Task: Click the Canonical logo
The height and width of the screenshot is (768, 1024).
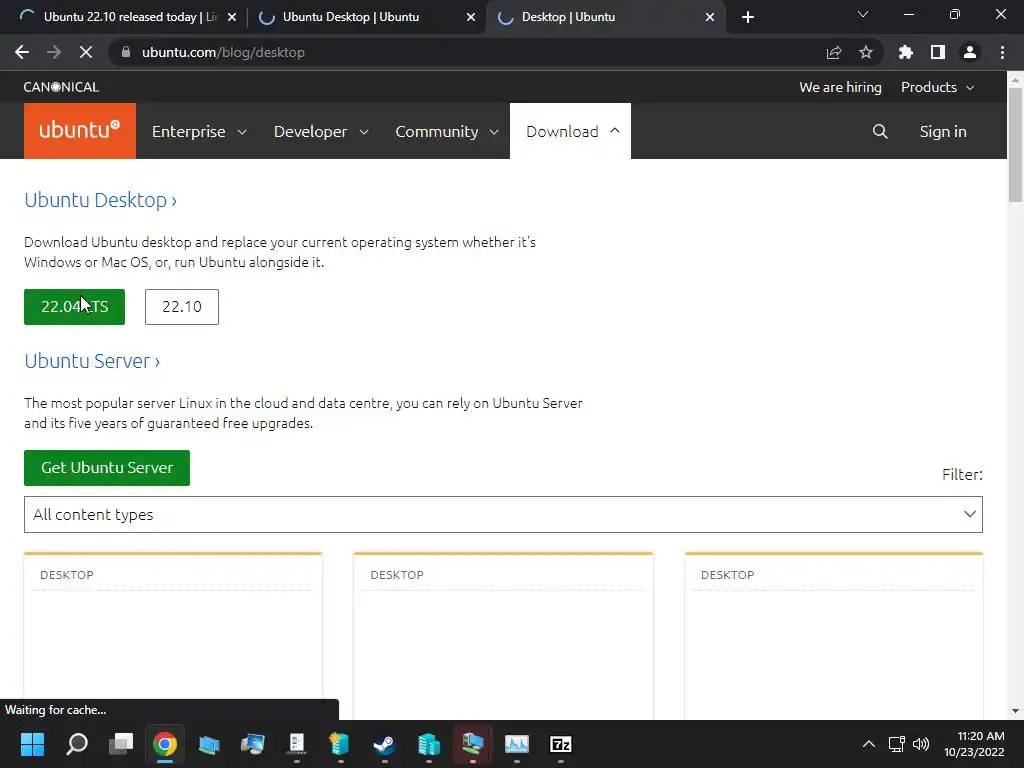Action: [x=61, y=87]
